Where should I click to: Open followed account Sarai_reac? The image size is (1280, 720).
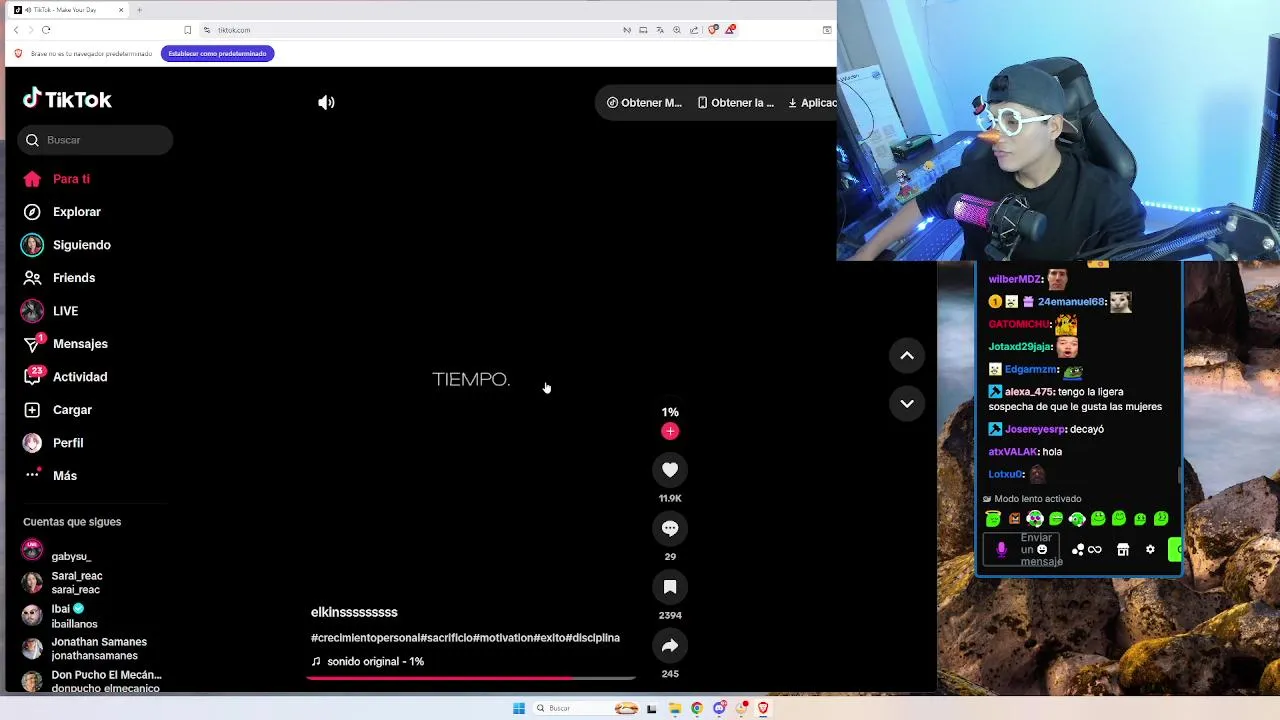(63, 583)
